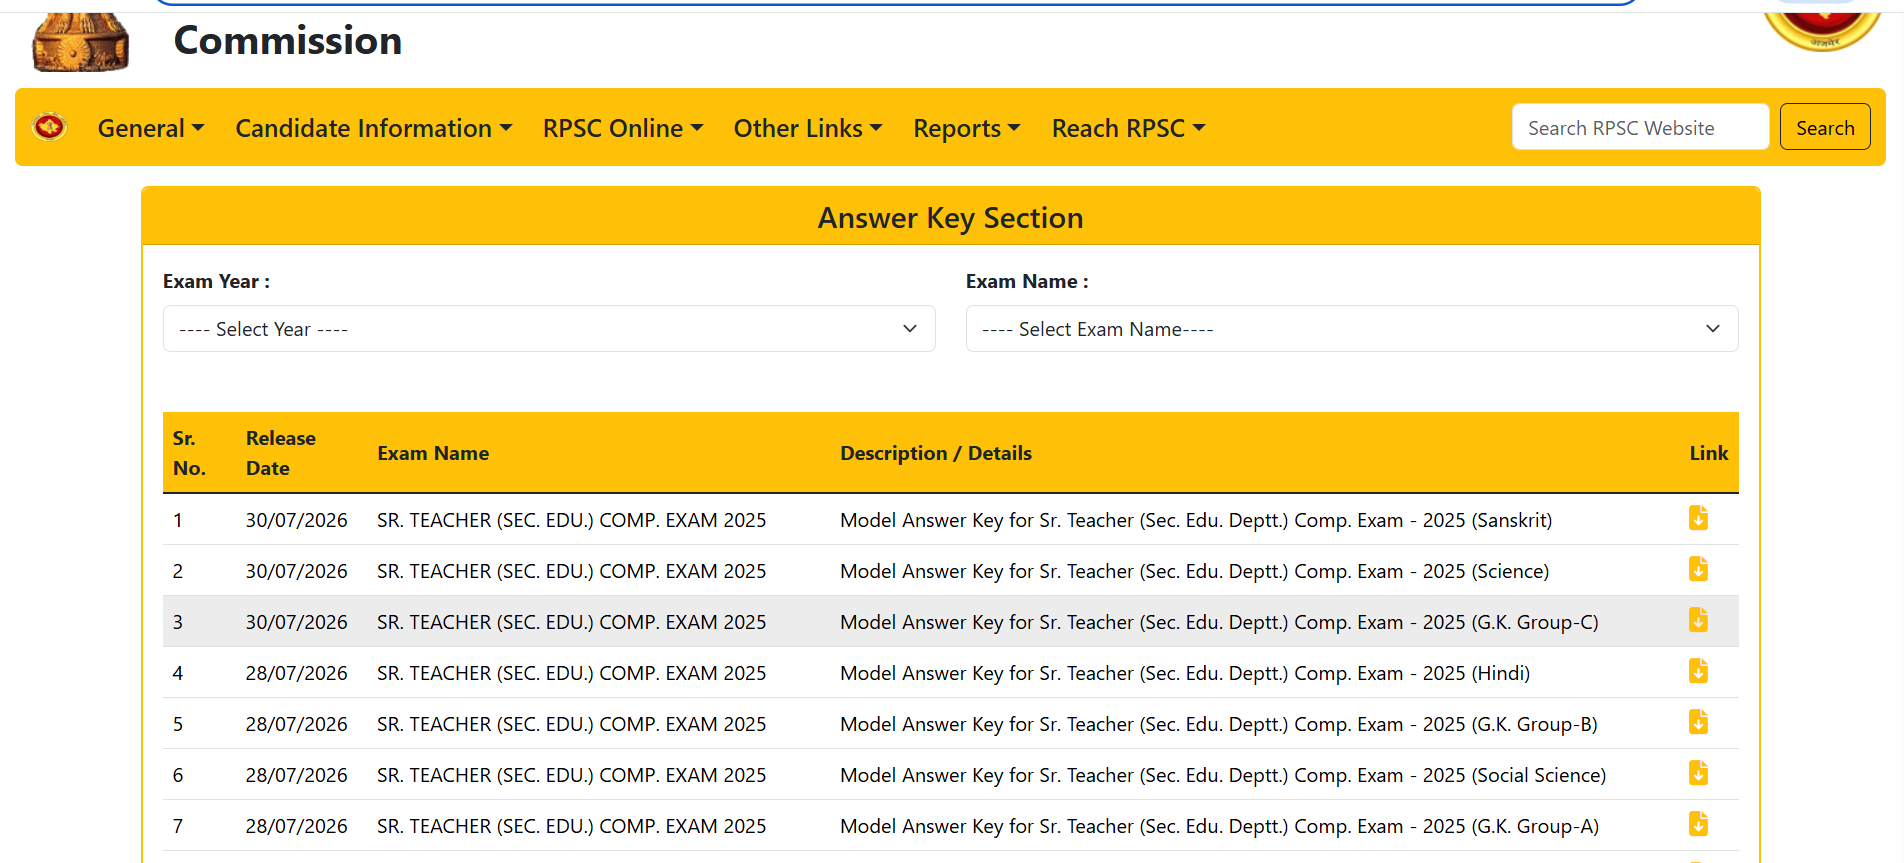Click the Exam Name field label
Viewport: 1904px width, 863px height.
pos(1027,282)
